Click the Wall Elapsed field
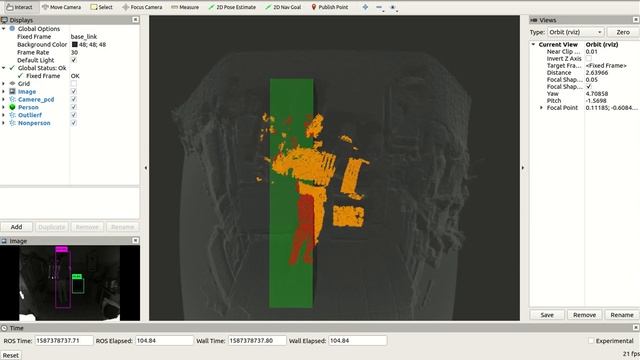This screenshot has height=360, width=640. (358, 340)
